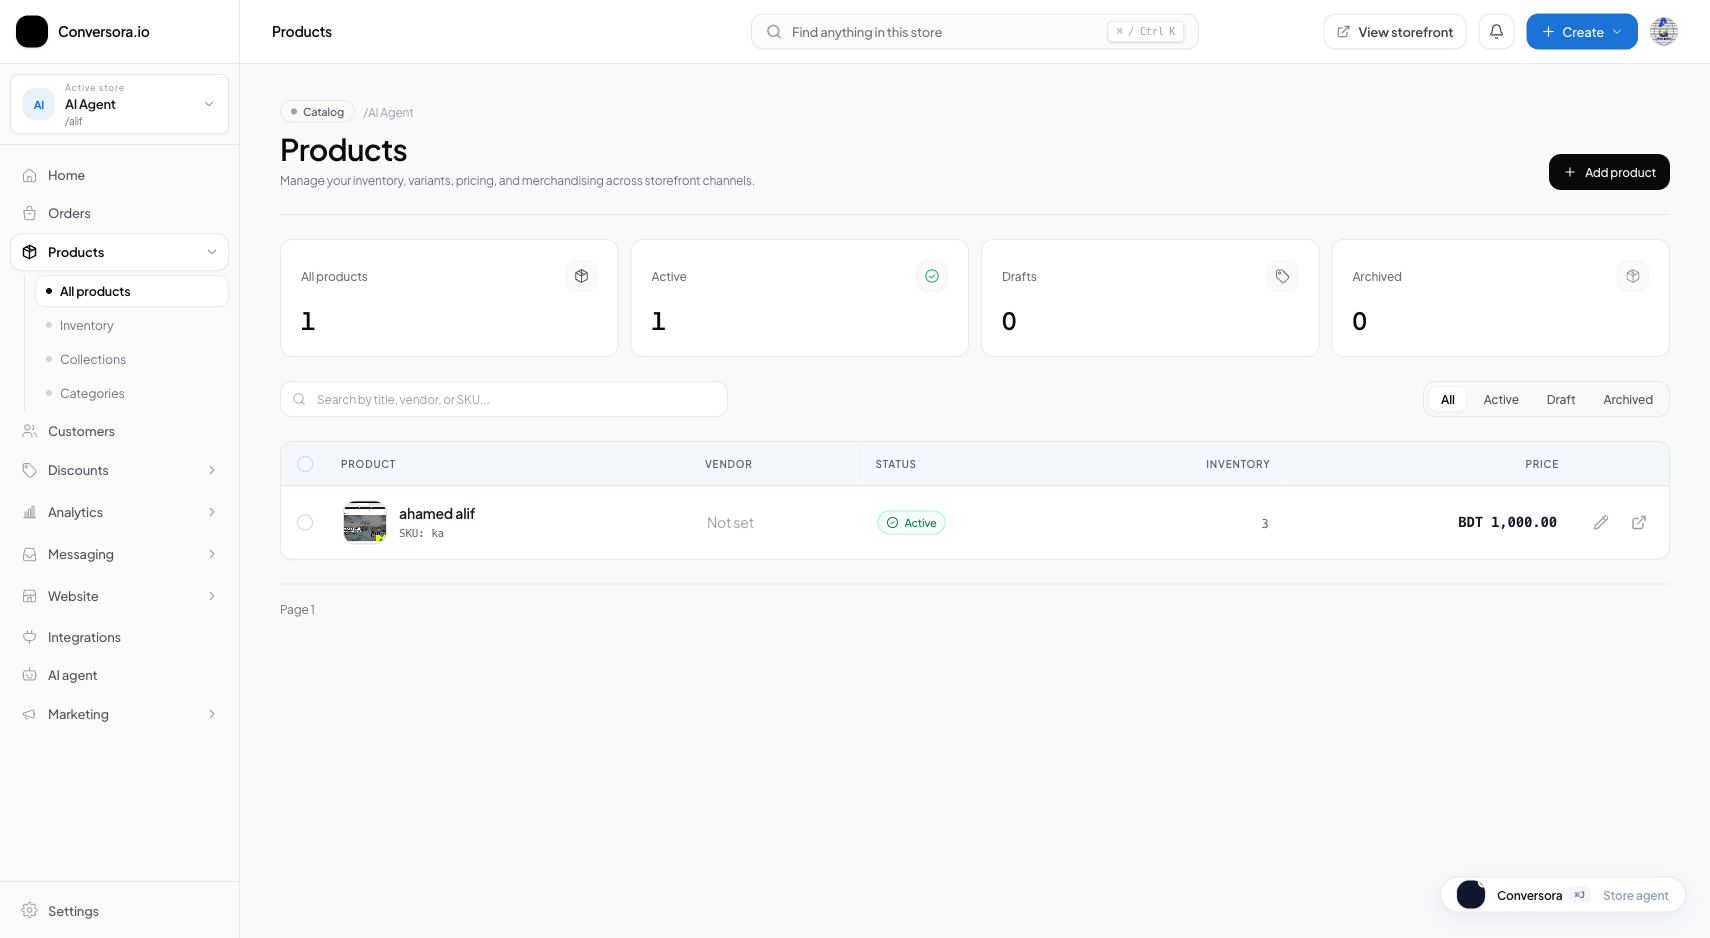The image size is (1710, 938).
Task: Expand the Discounts submenu chevron
Action: coord(212,470)
